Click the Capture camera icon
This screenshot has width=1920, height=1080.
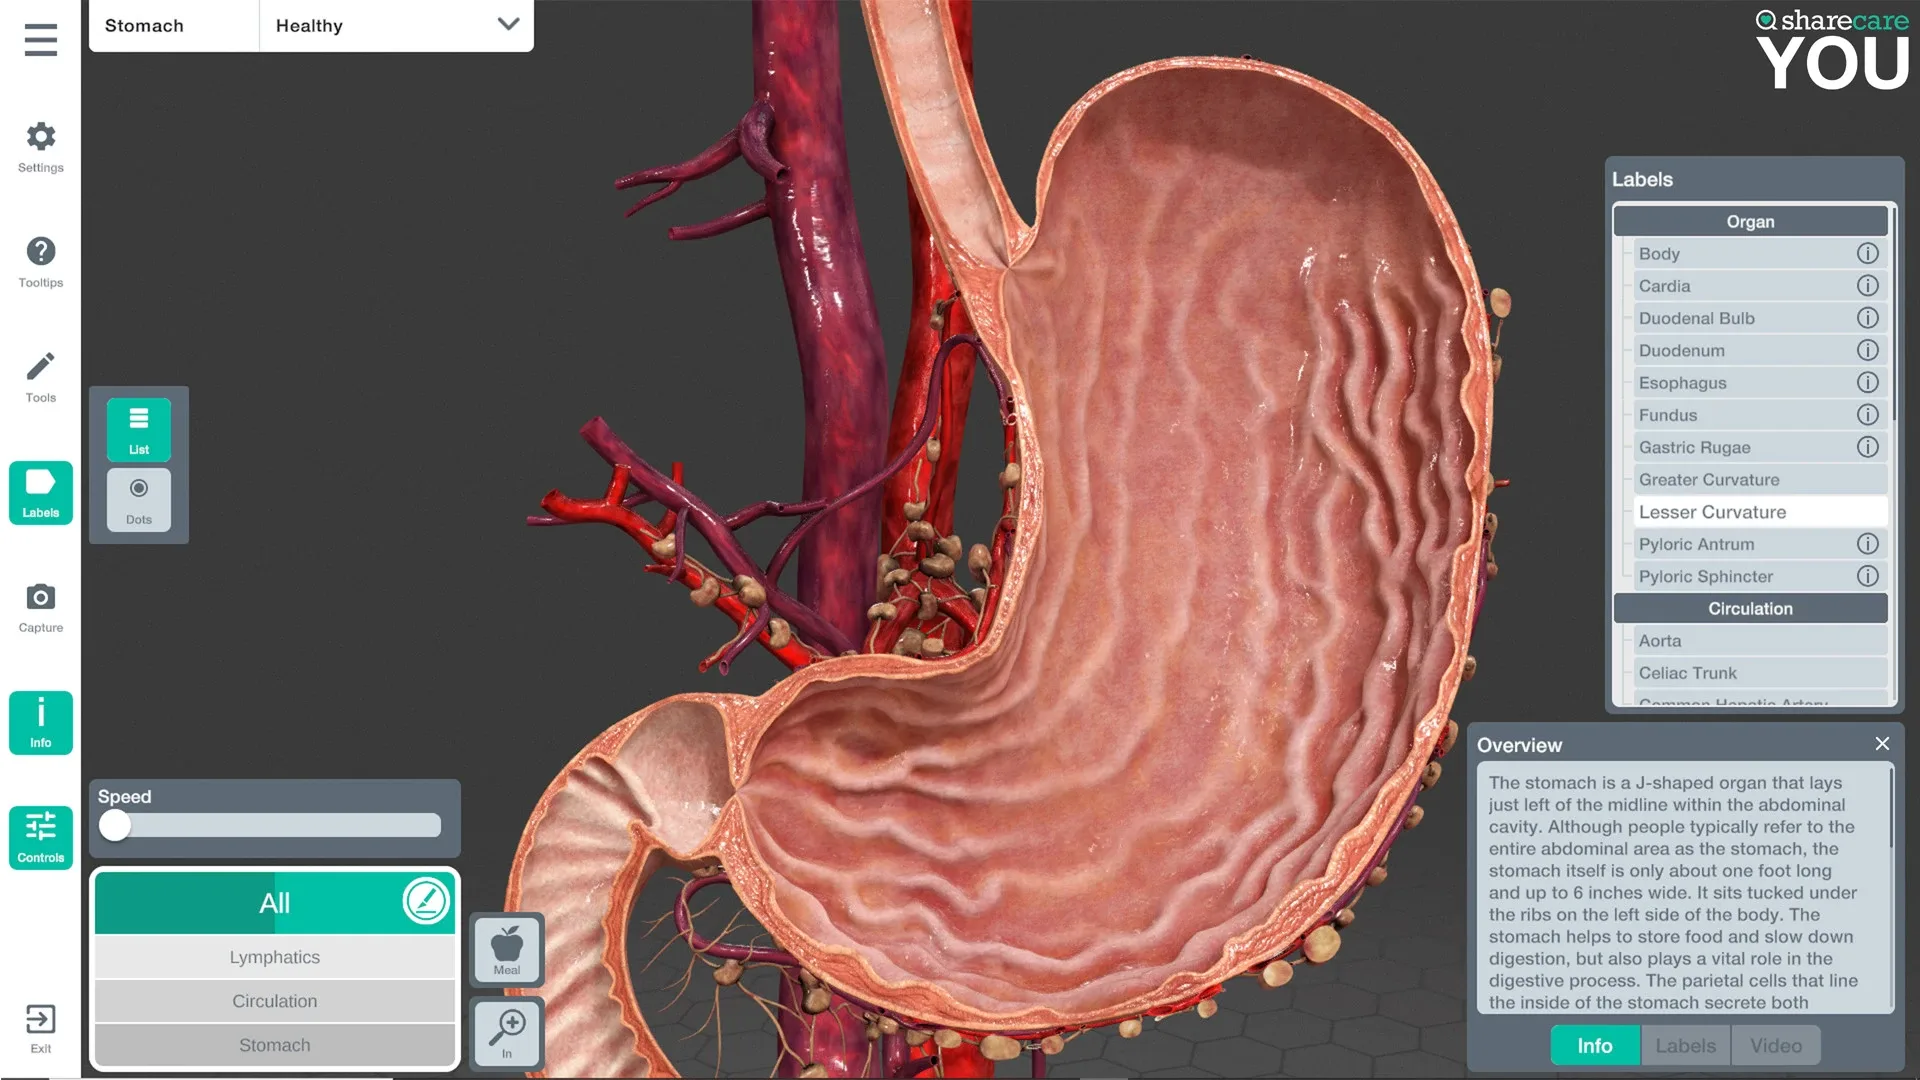coord(40,598)
